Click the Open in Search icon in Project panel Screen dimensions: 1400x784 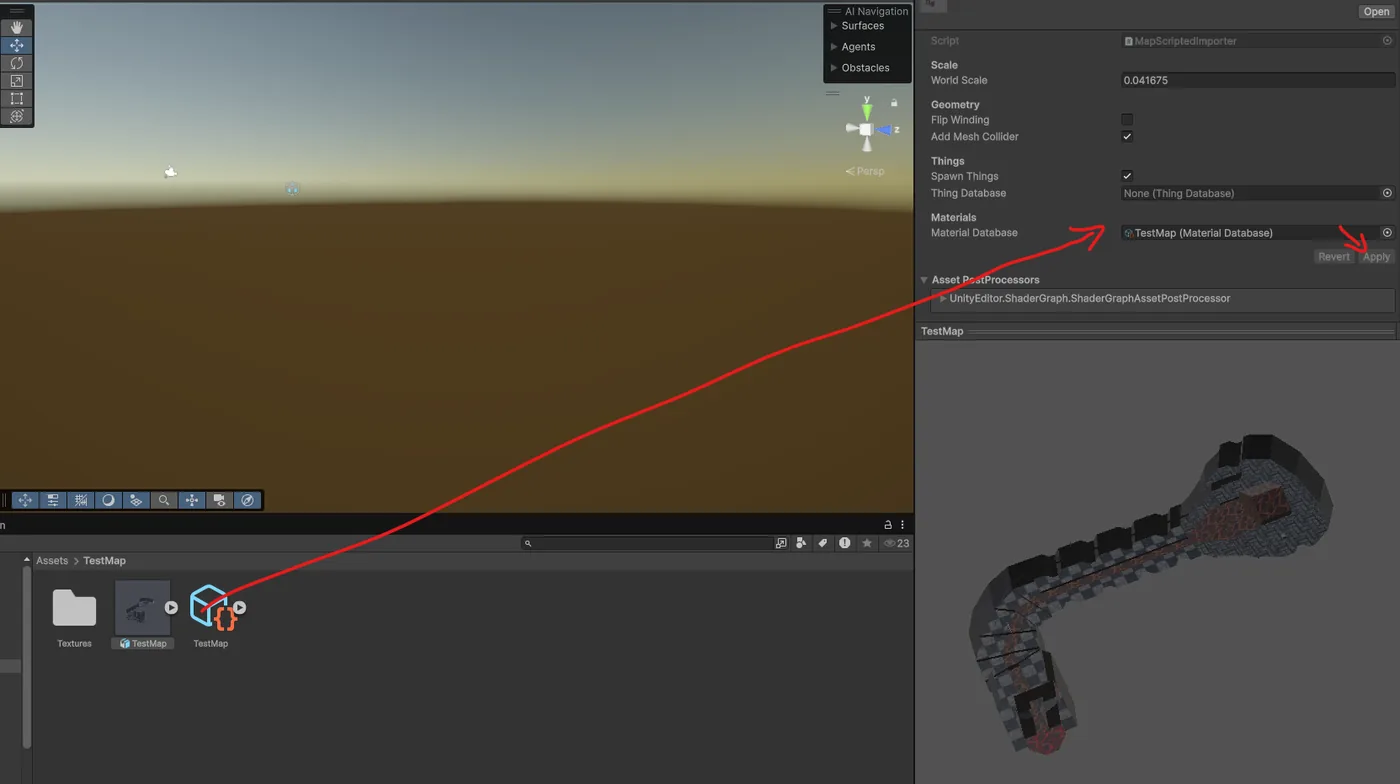pos(781,543)
